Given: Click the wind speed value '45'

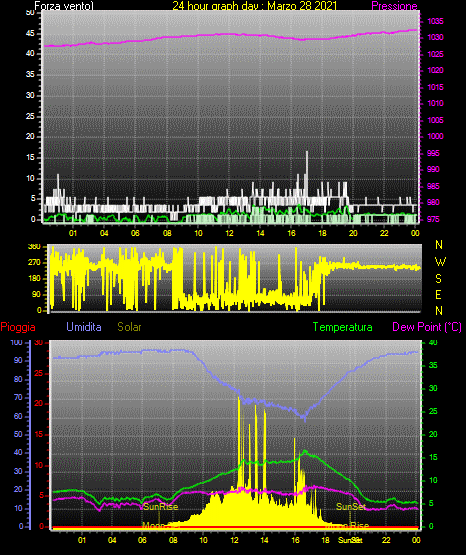Looking at the screenshot, I should click(x=30, y=34).
